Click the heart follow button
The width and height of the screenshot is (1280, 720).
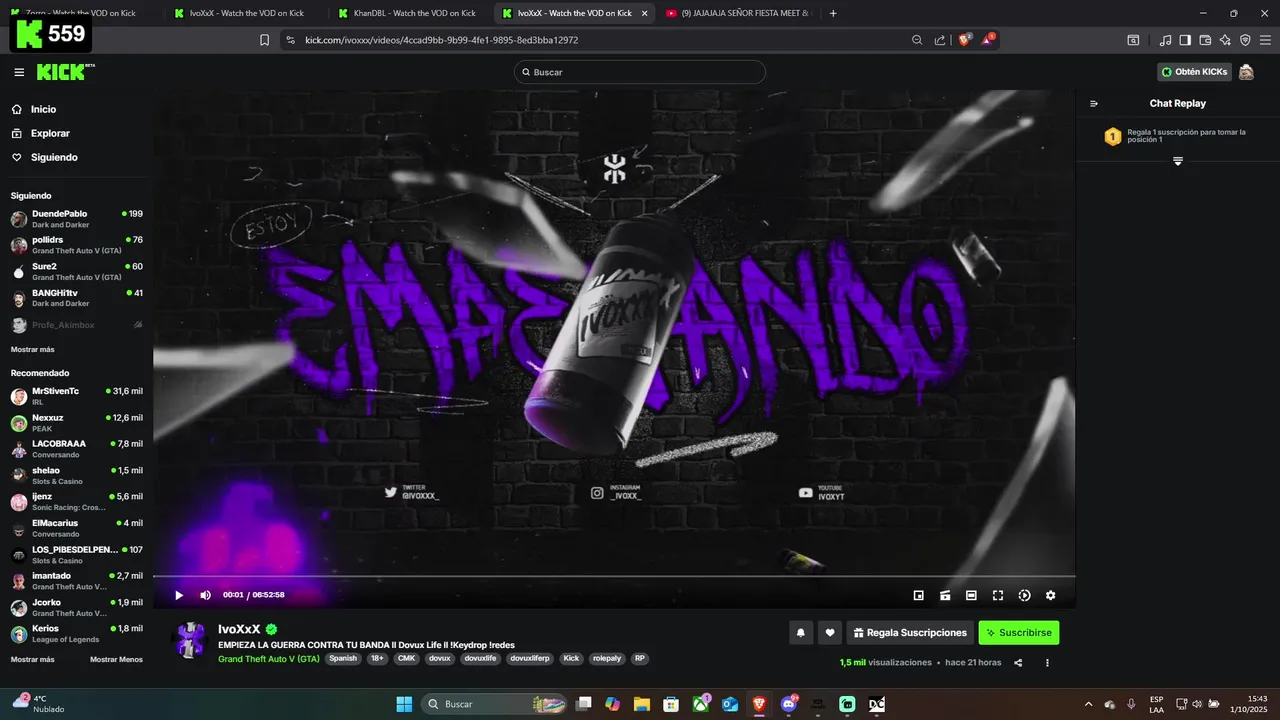[x=829, y=632]
